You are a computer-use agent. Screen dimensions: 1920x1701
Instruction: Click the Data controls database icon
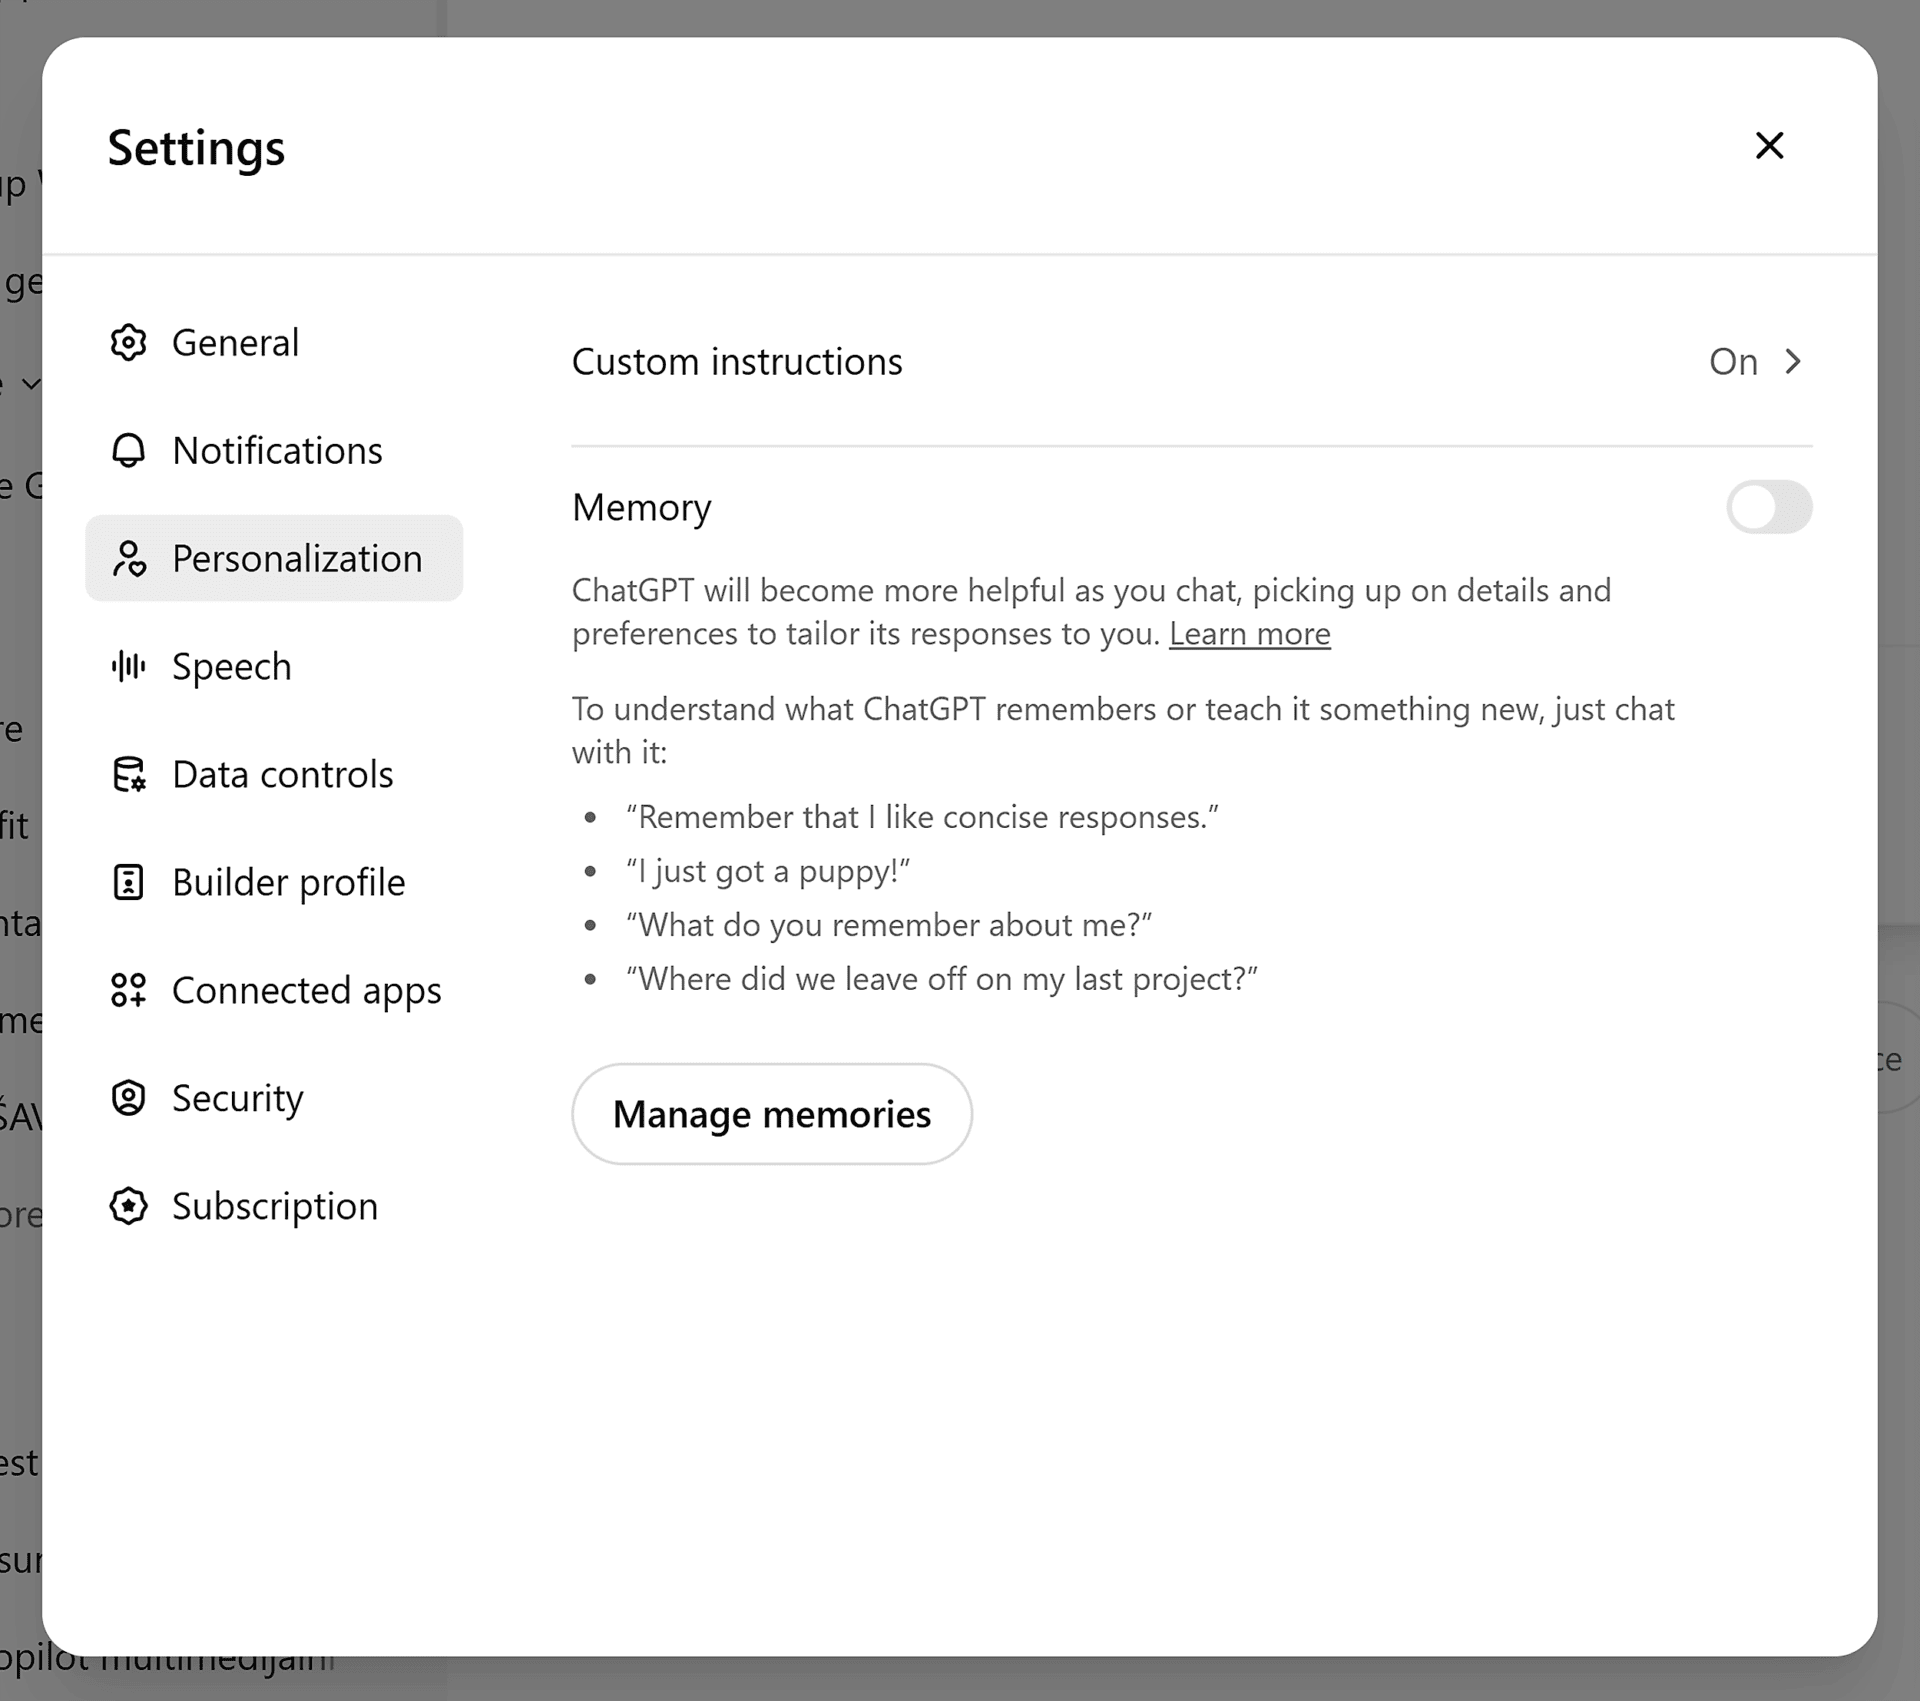pyautogui.click(x=128, y=775)
